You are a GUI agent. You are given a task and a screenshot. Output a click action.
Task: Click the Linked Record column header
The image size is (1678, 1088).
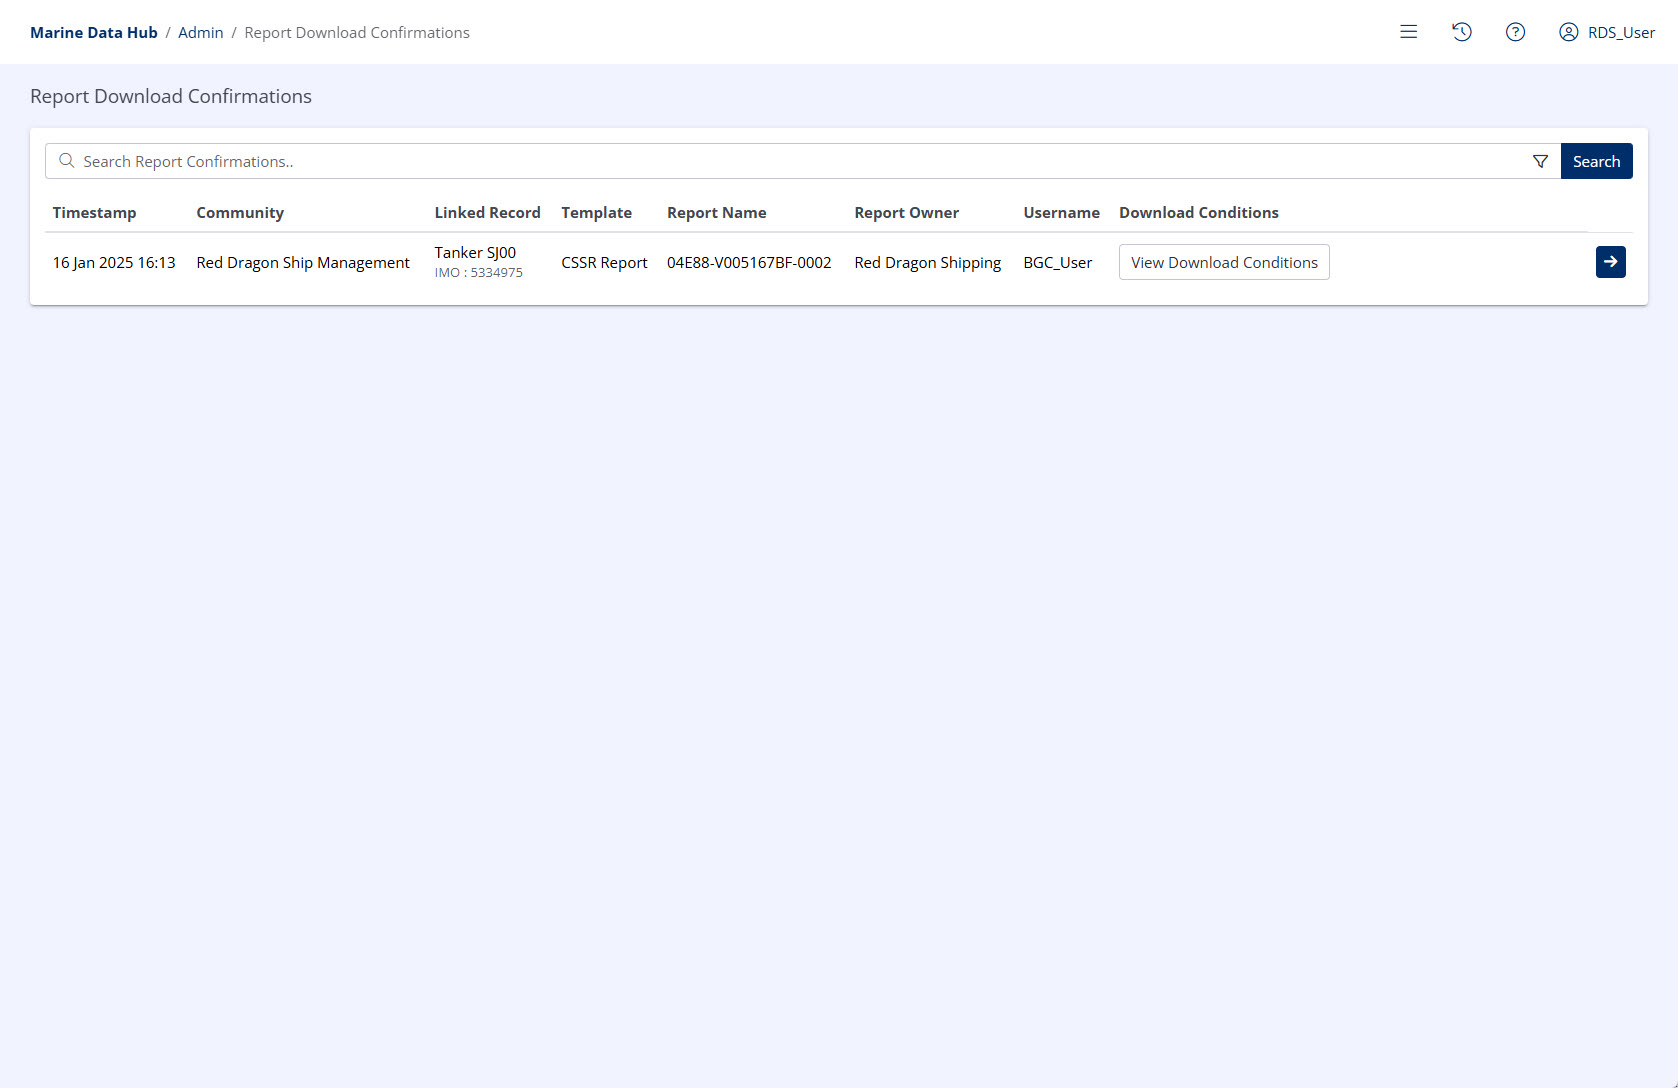point(487,212)
